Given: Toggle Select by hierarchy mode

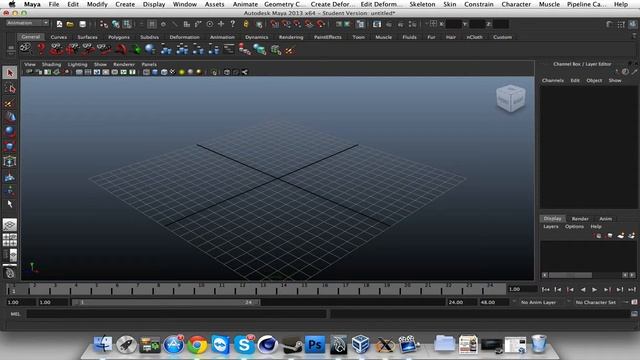Looking at the screenshot, I should tap(104, 24).
